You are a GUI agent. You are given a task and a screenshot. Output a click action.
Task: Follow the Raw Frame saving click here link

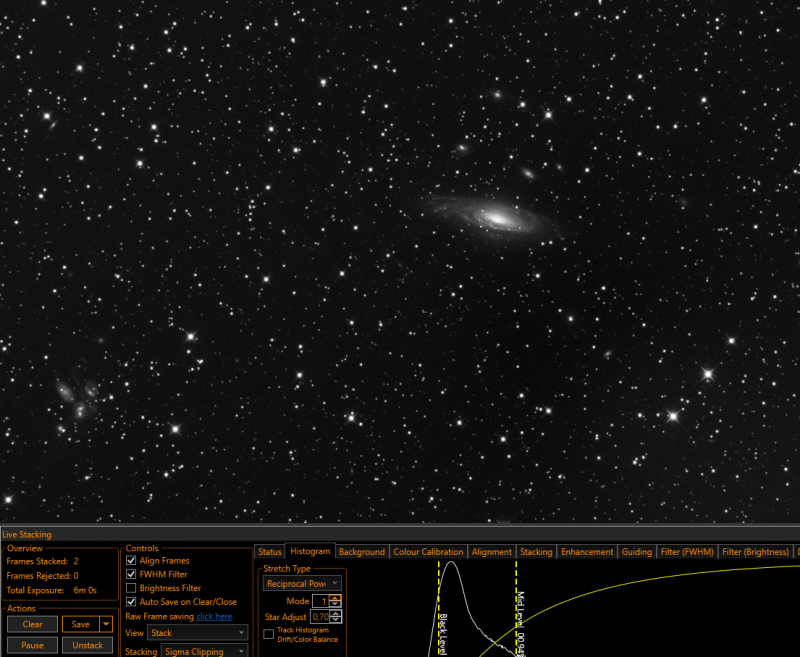click(214, 616)
